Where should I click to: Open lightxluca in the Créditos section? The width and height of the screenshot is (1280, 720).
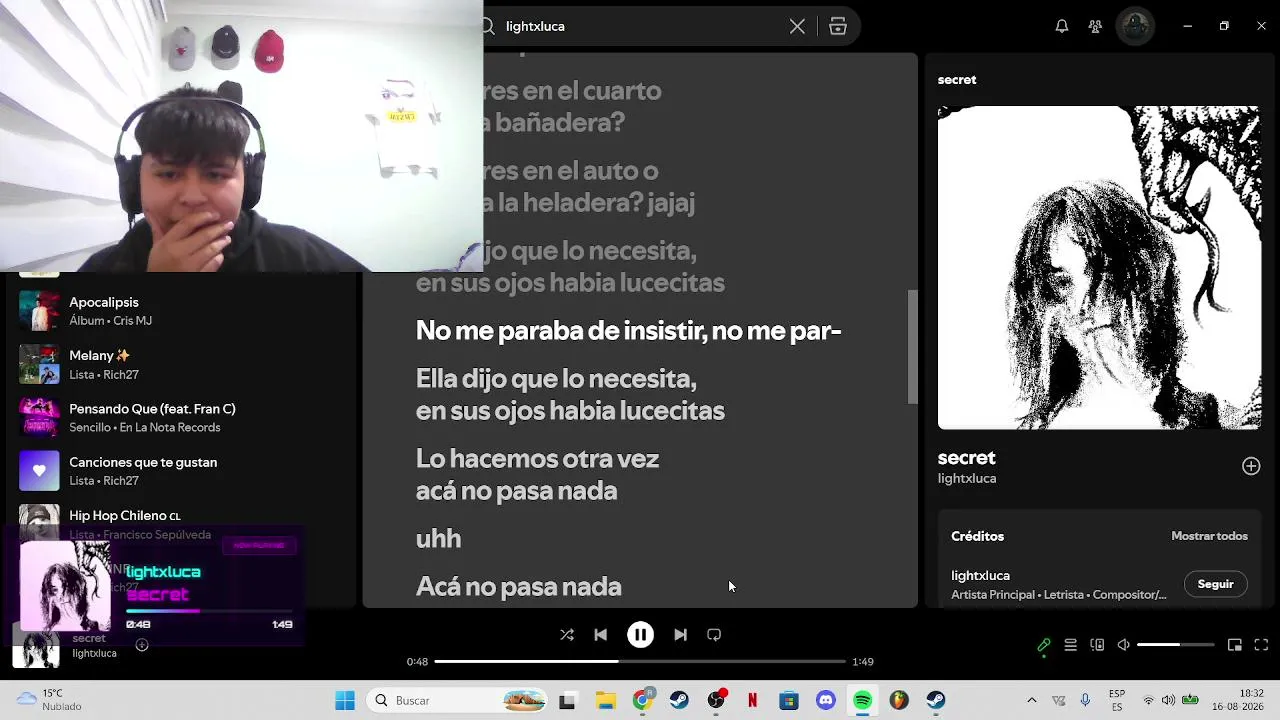(980, 575)
